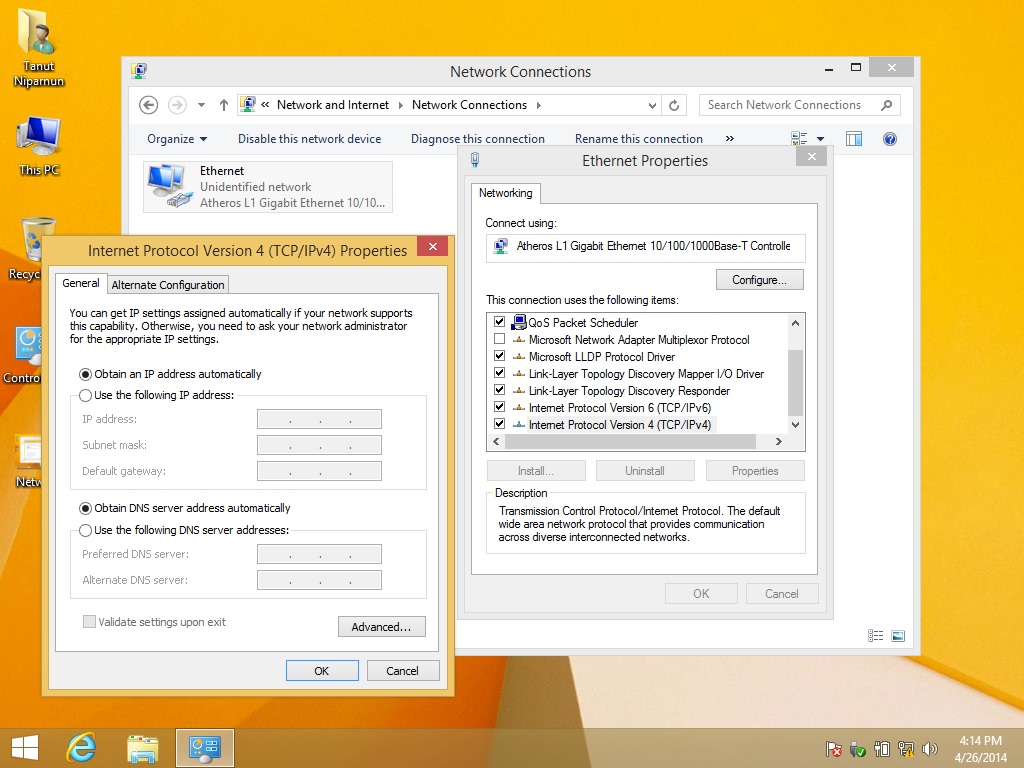Image resolution: width=1024 pixels, height=768 pixels.
Task: Click the Configure... button
Action: point(760,280)
